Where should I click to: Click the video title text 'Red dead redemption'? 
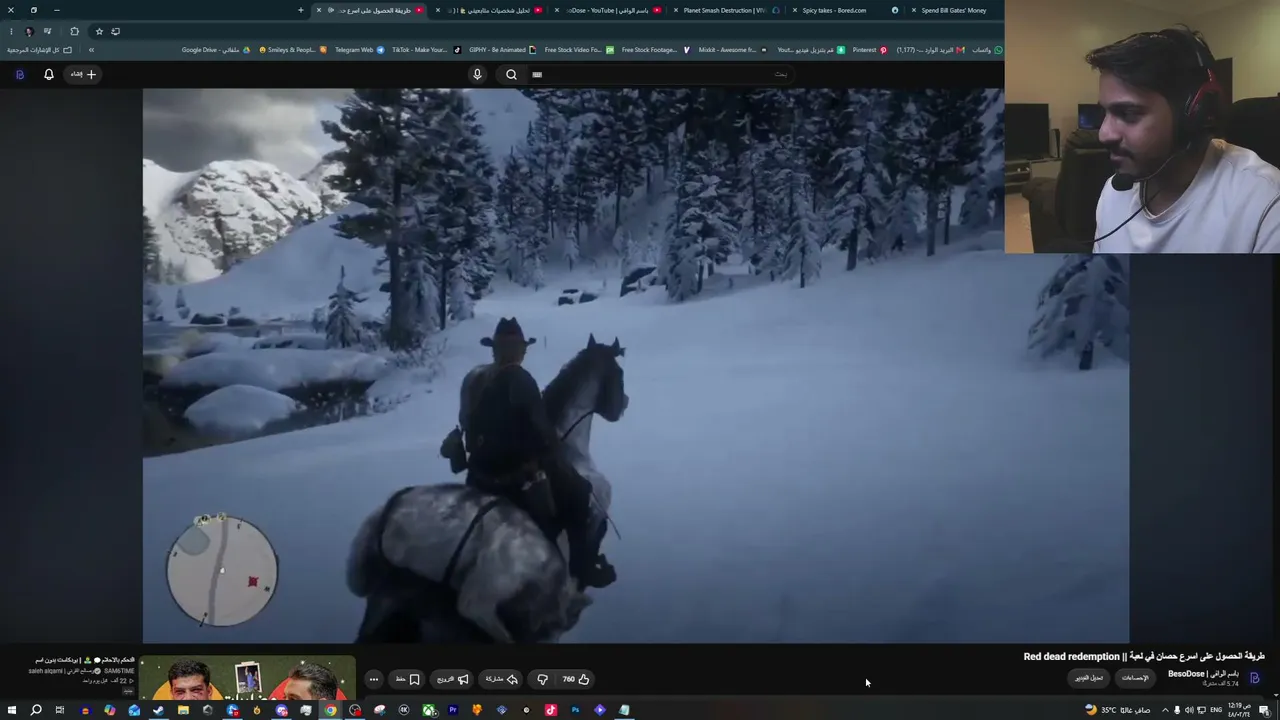tap(1071, 657)
